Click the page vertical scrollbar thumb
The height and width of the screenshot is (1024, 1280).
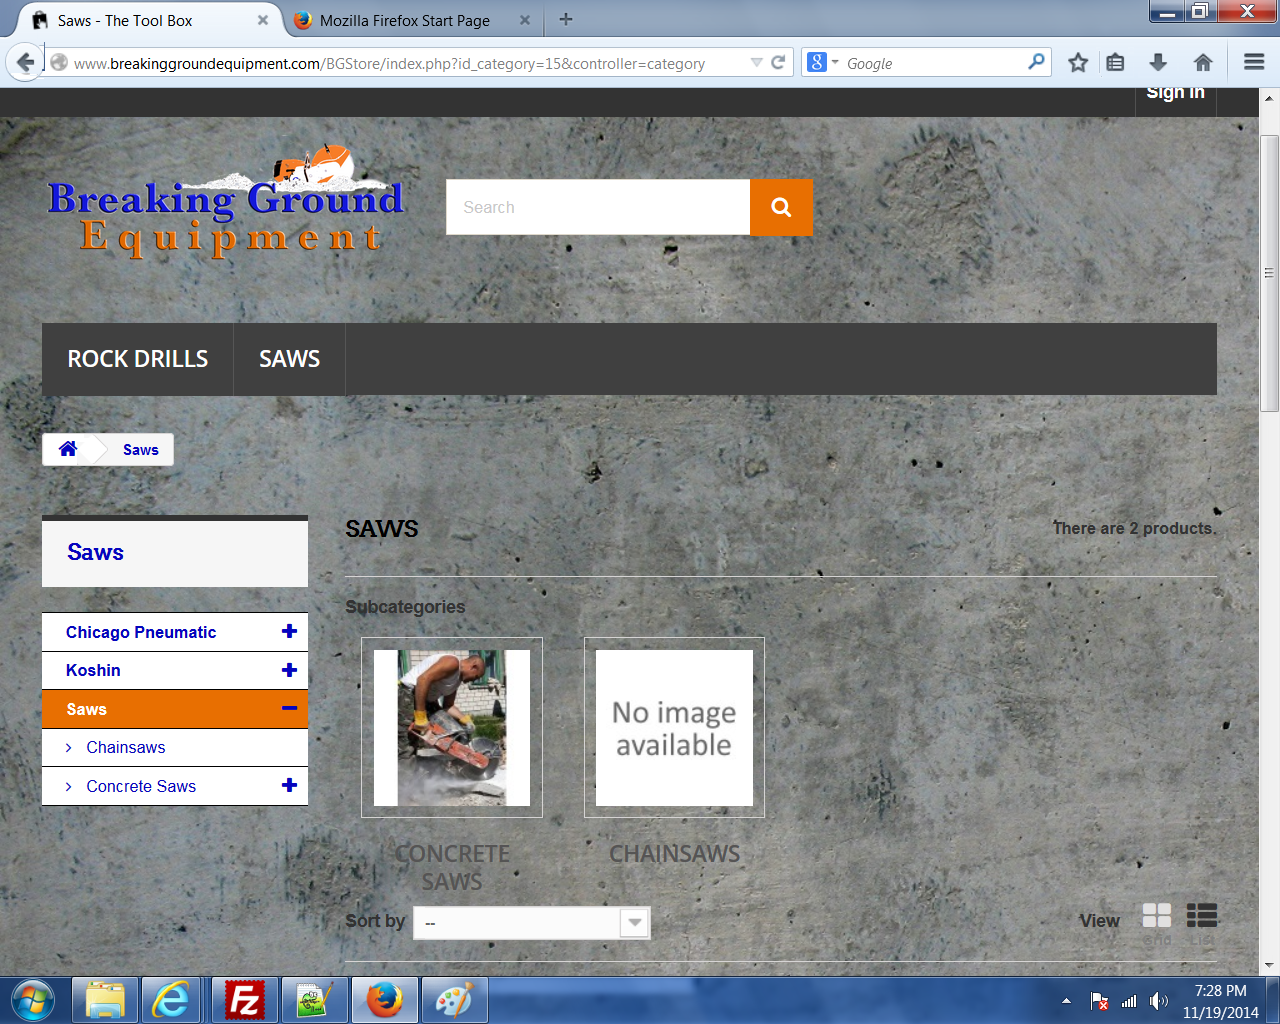(x=1269, y=272)
